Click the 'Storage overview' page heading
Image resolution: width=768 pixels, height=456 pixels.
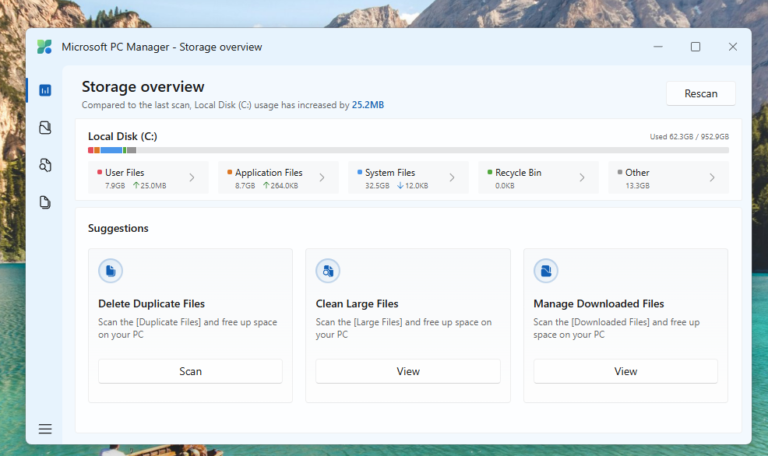[x=143, y=87]
